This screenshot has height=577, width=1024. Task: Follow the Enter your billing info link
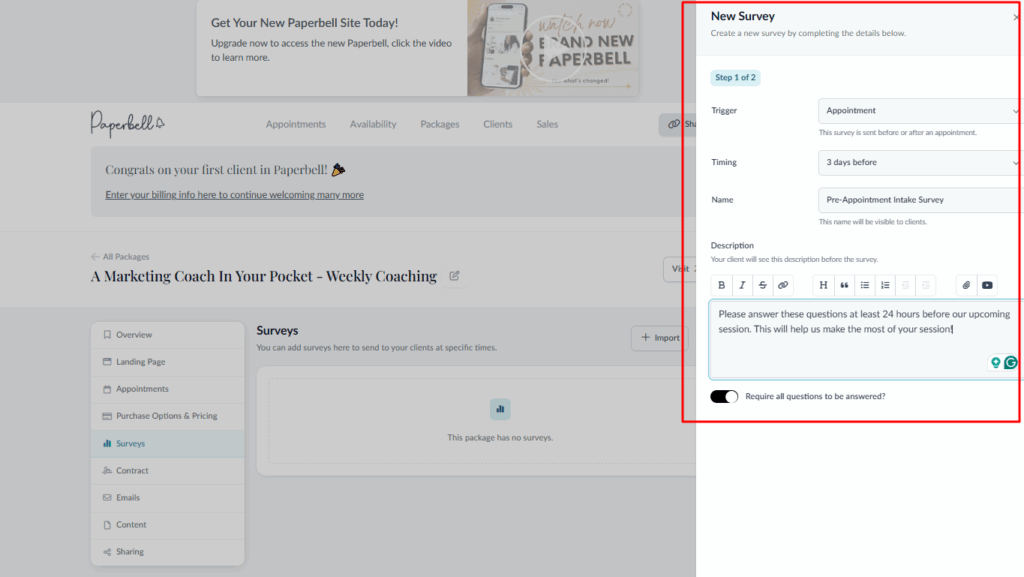tap(234, 195)
